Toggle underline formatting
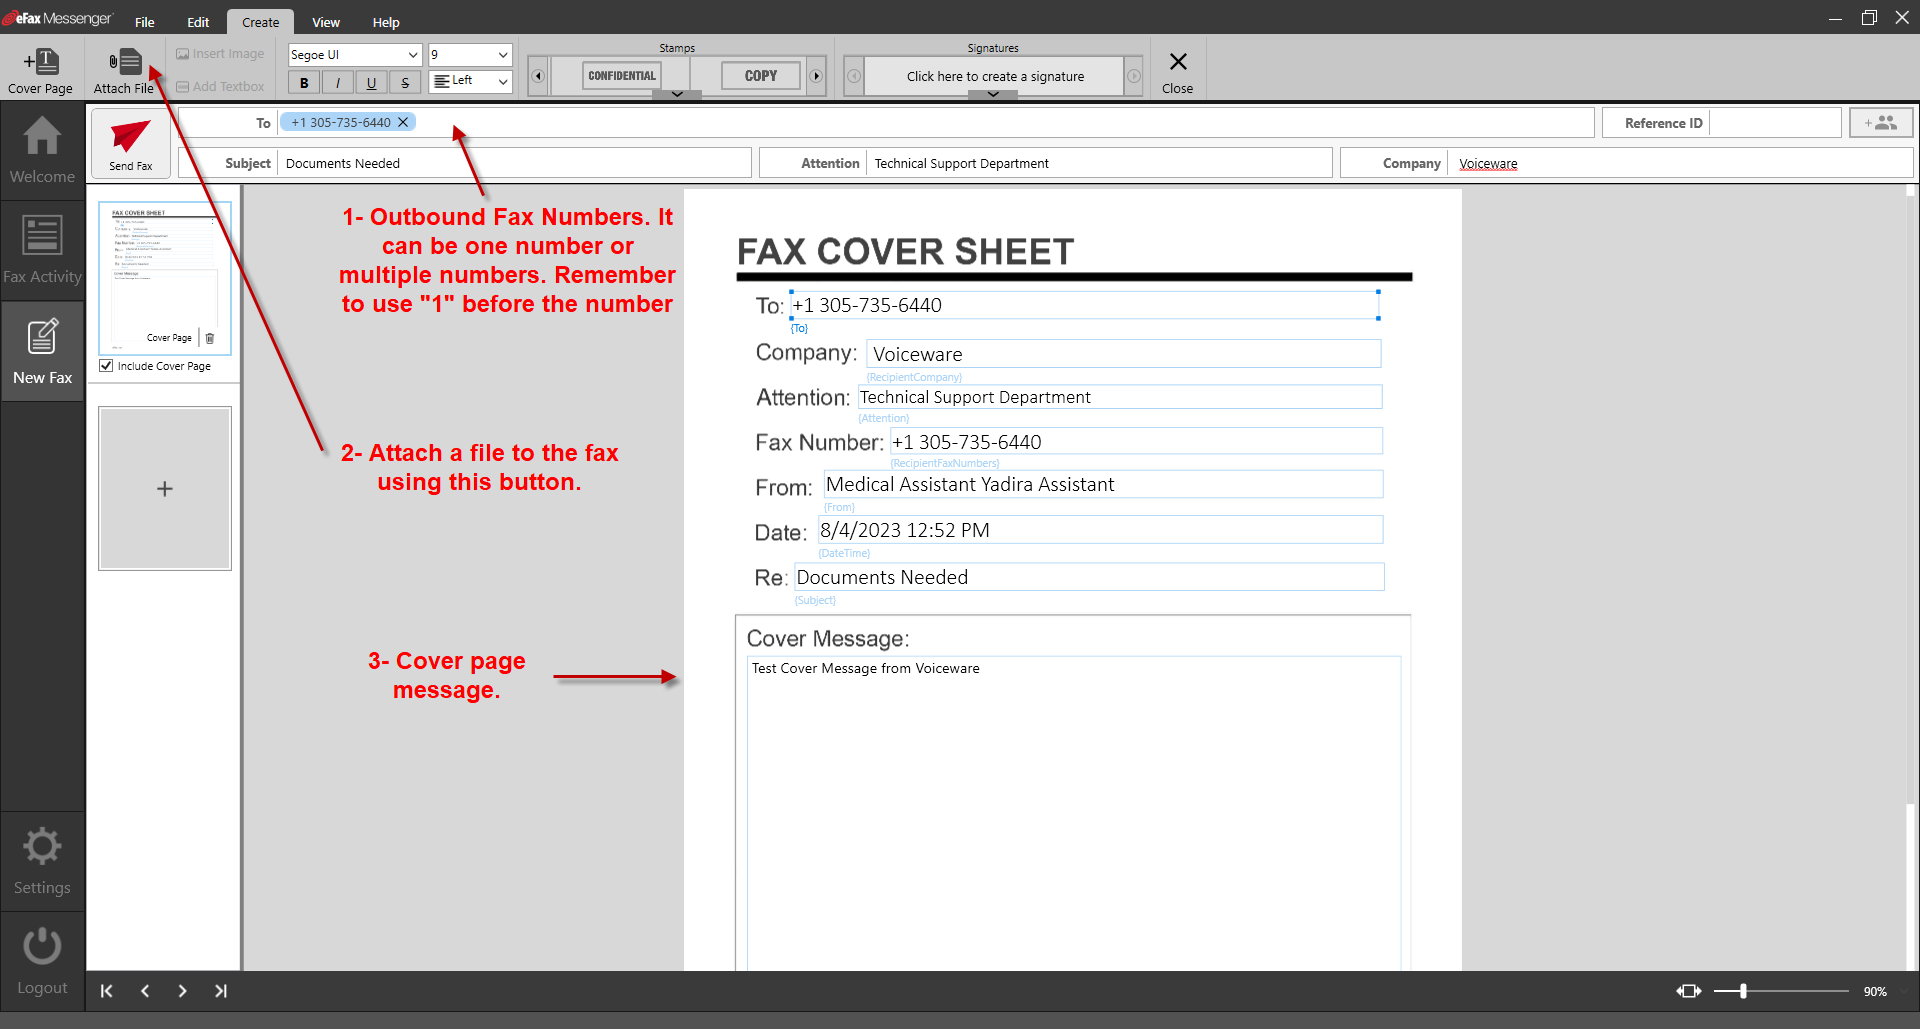 (371, 82)
